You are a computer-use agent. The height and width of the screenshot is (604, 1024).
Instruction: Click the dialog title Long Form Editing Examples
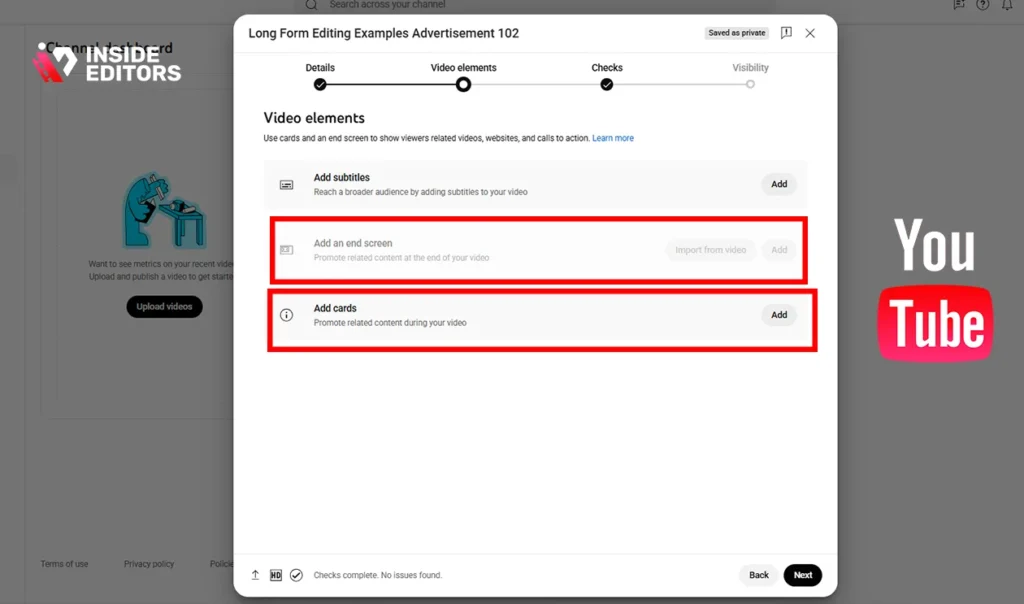[x=383, y=33]
